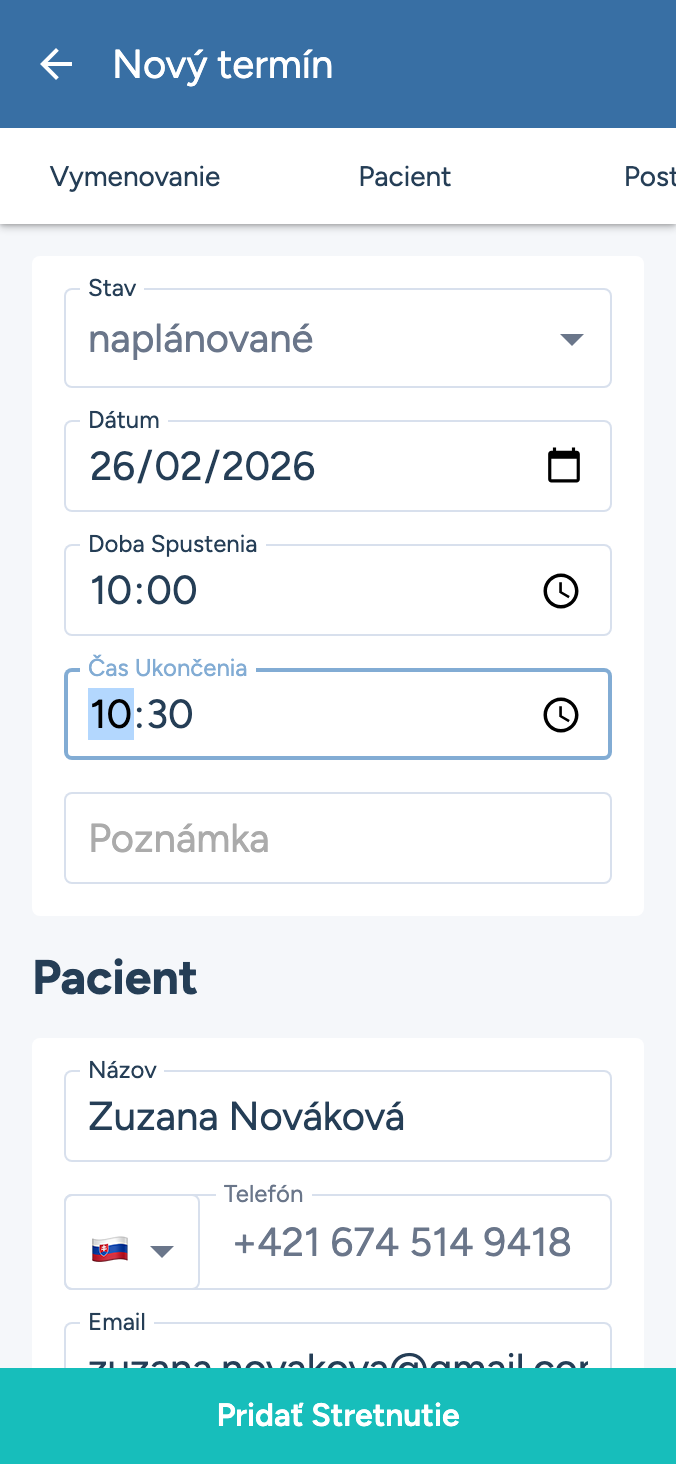Click the Slovak flag icon
Viewport: 676px width, 1464px height.
110,1250
